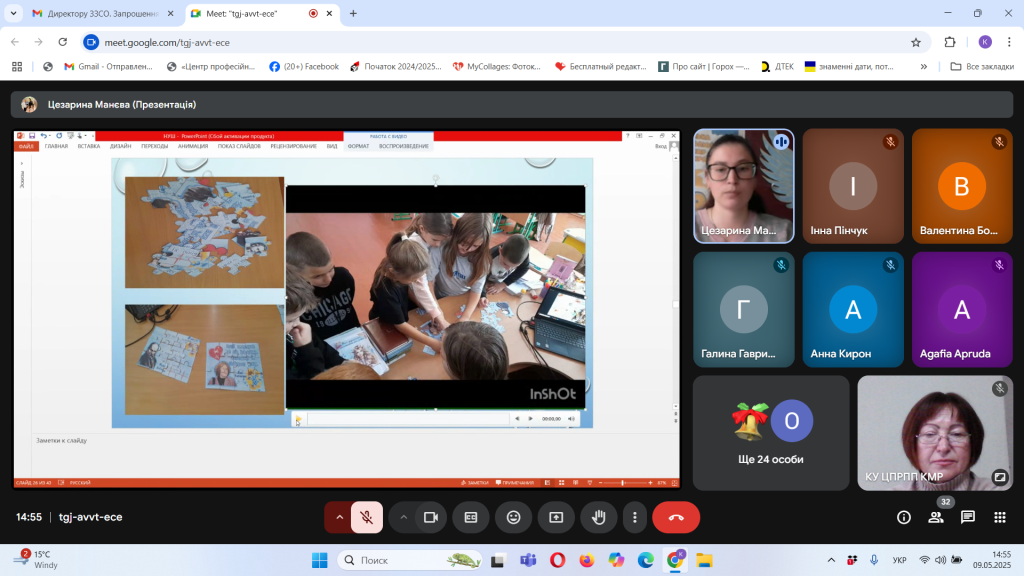Launch Firefox from the taskbar
This screenshot has height=576, width=1024.
(586, 560)
